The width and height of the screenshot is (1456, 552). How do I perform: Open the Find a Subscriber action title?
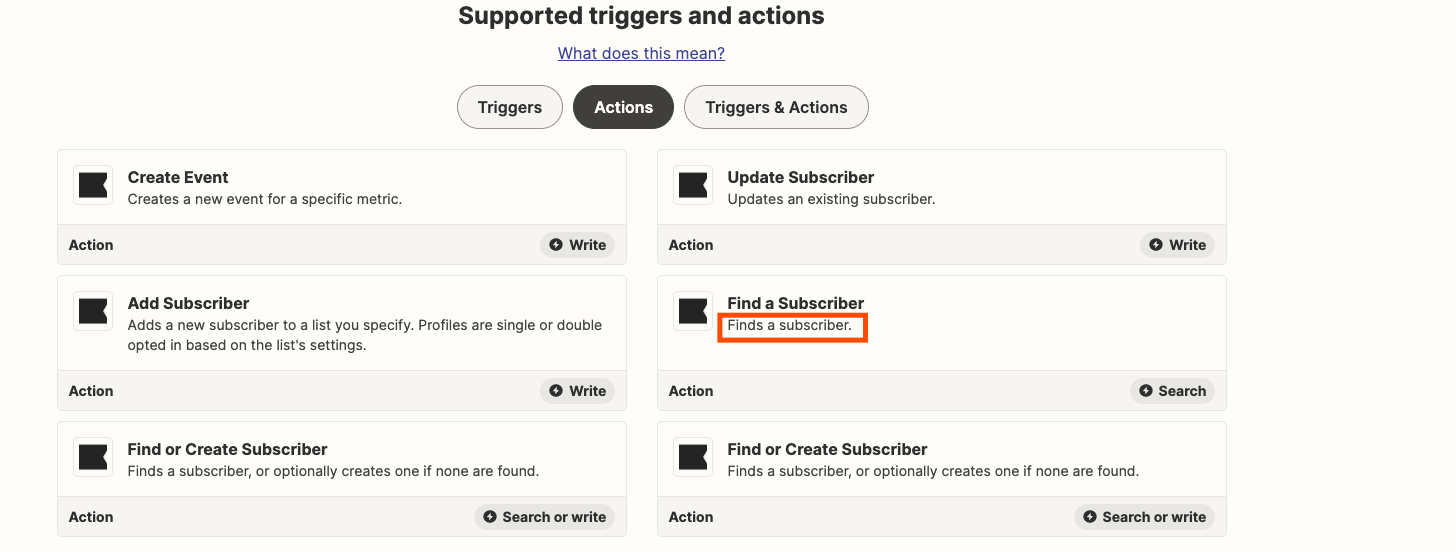795,303
